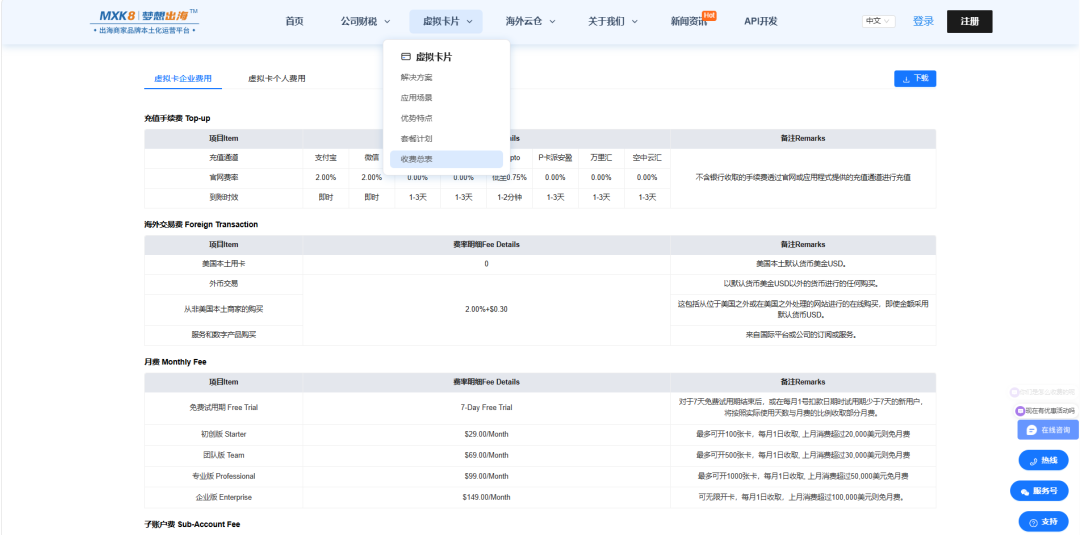Click the 免费试用期 Free Trial row label
This screenshot has height=535, width=1080.
click(224, 408)
